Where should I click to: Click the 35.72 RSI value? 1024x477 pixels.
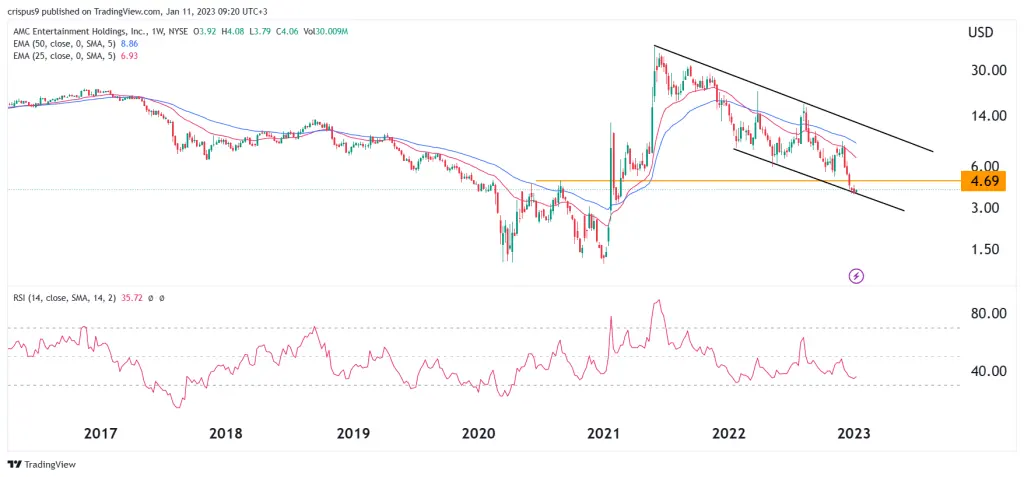pos(132,298)
